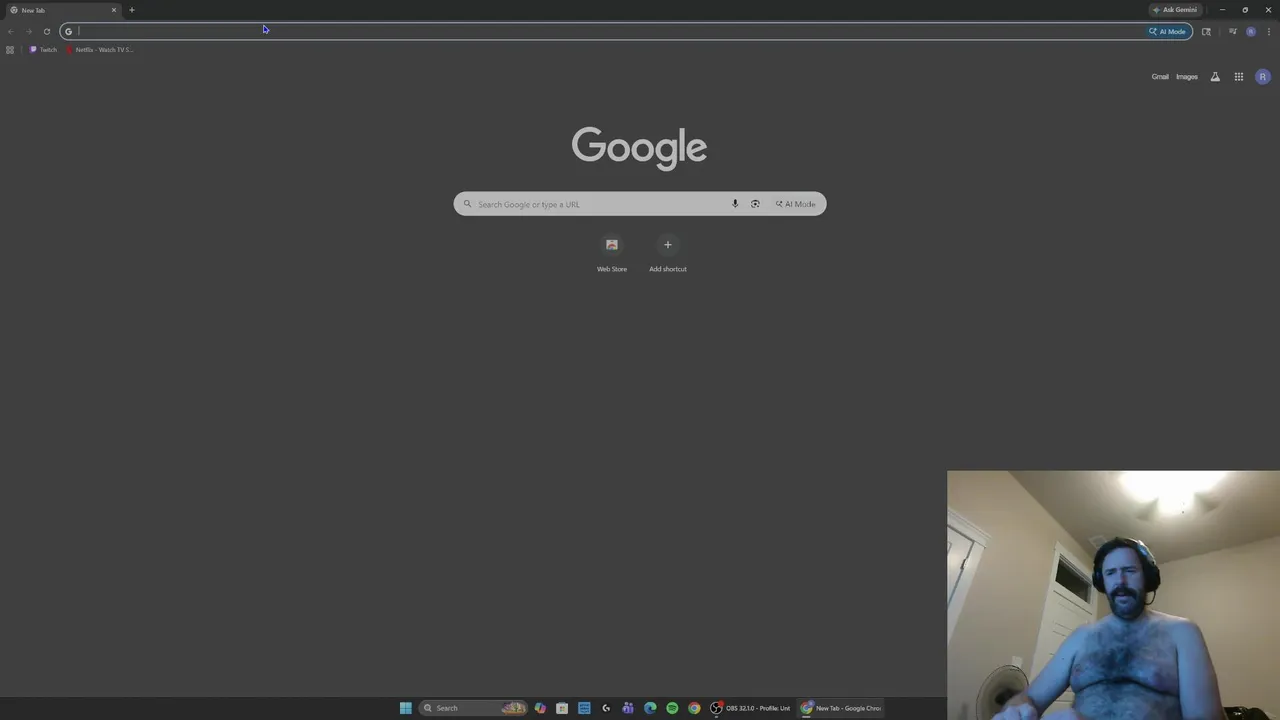Image resolution: width=1280 pixels, height=720 pixels.
Task: Open Google Images link
Action: [1187, 77]
